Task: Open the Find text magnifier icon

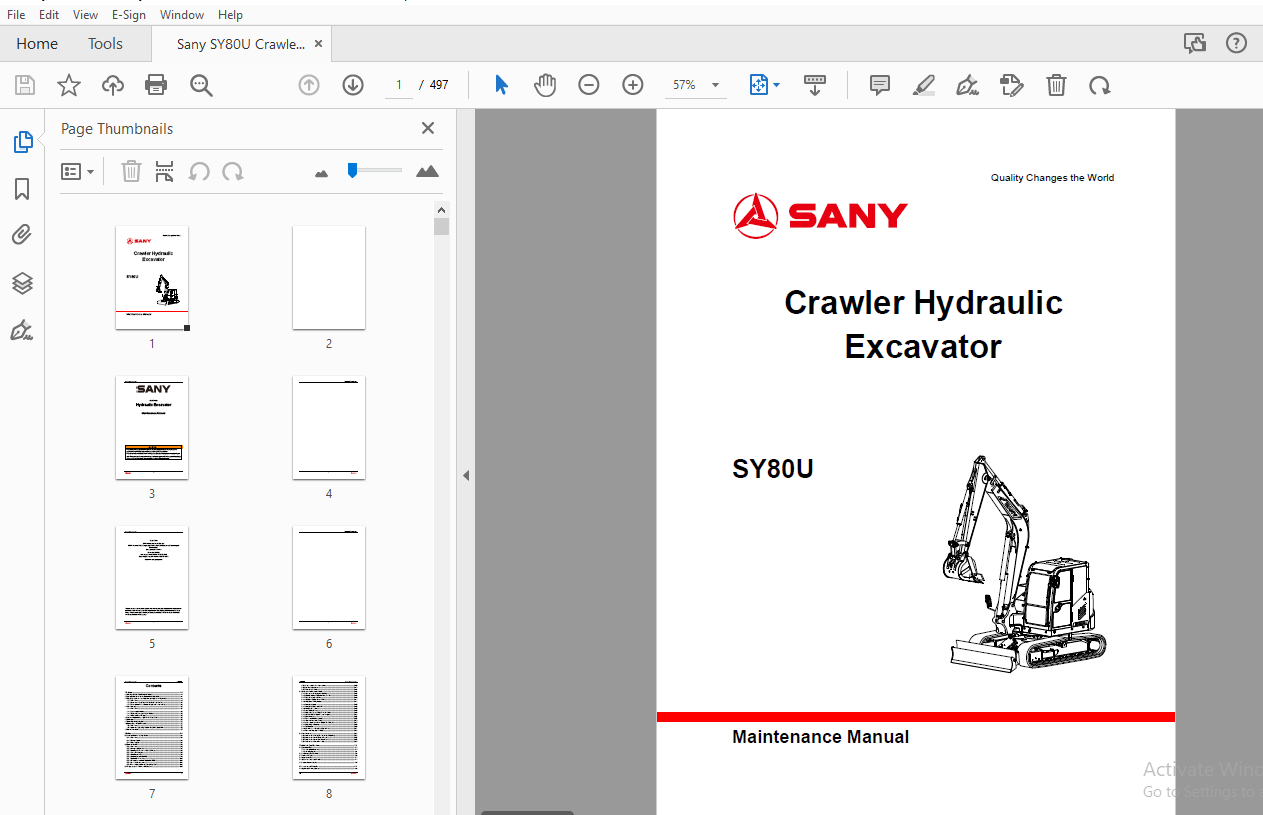Action: (x=201, y=85)
